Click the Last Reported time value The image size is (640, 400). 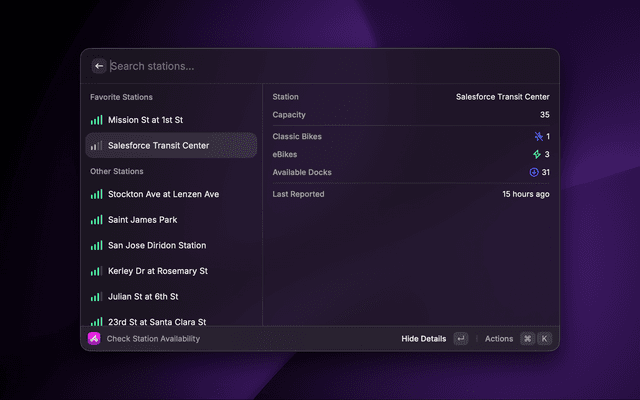coord(525,194)
